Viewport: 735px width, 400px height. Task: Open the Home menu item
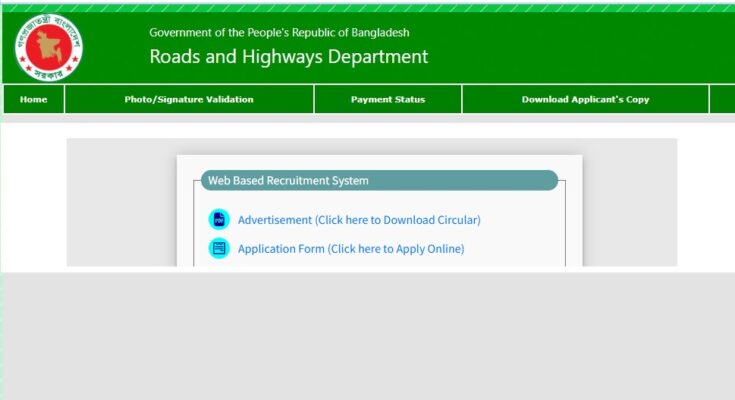coord(33,99)
